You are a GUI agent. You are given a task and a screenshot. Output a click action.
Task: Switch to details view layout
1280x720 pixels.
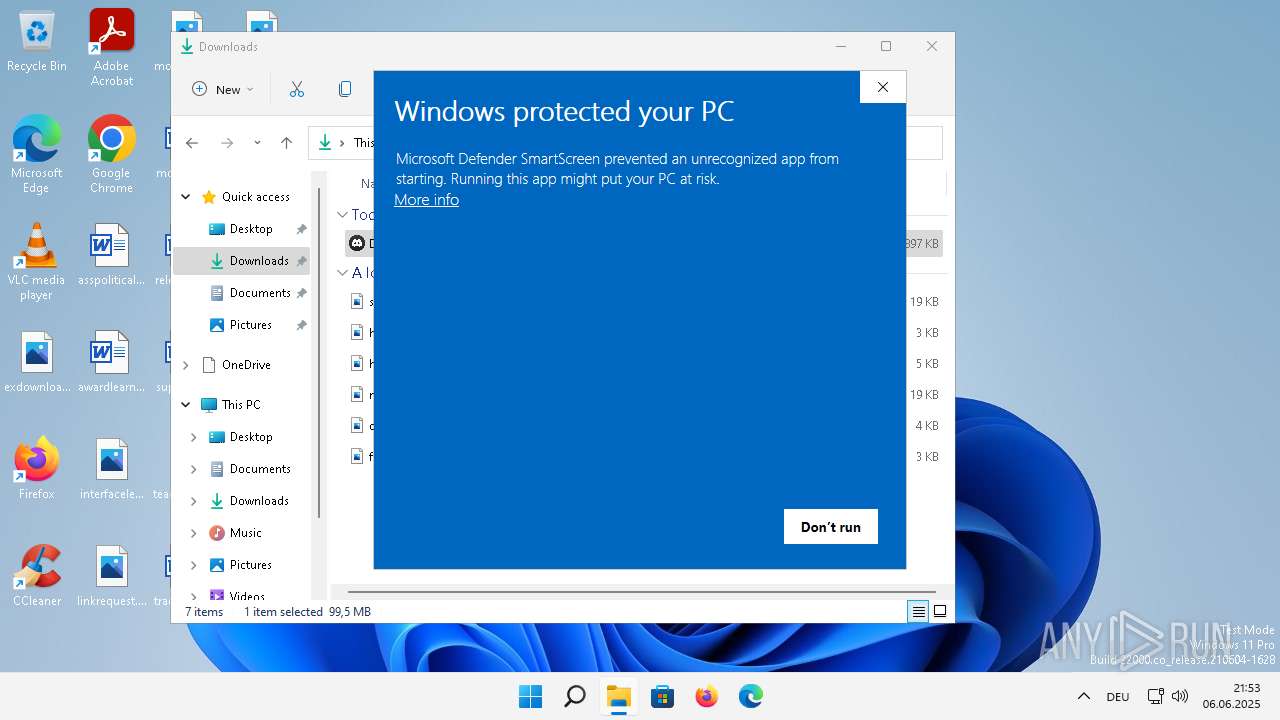coord(919,612)
